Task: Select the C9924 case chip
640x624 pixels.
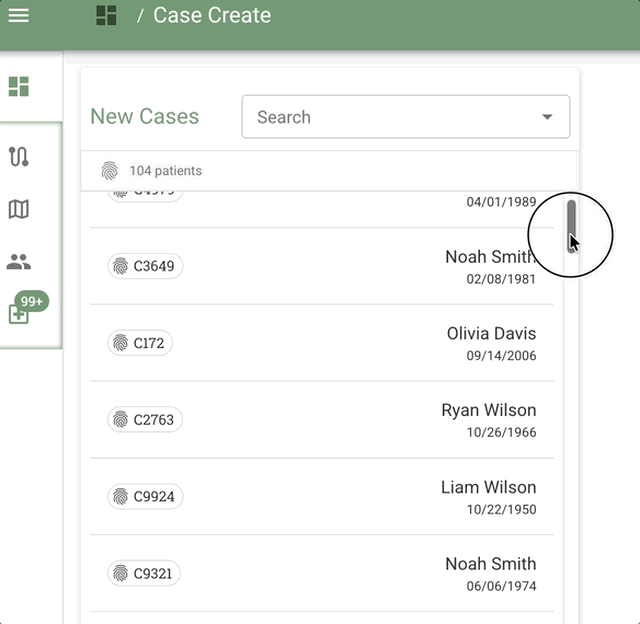Action: pyautogui.click(x=145, y=497)
